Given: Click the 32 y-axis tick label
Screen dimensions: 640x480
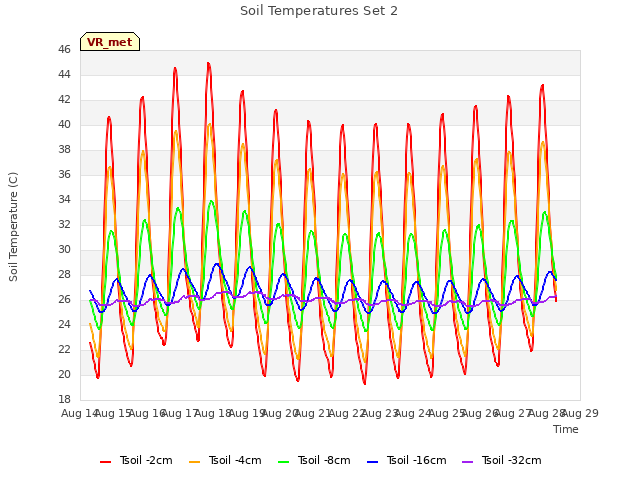Looking at the screenshot, I should pyautogui.click(x=64, y=225).
